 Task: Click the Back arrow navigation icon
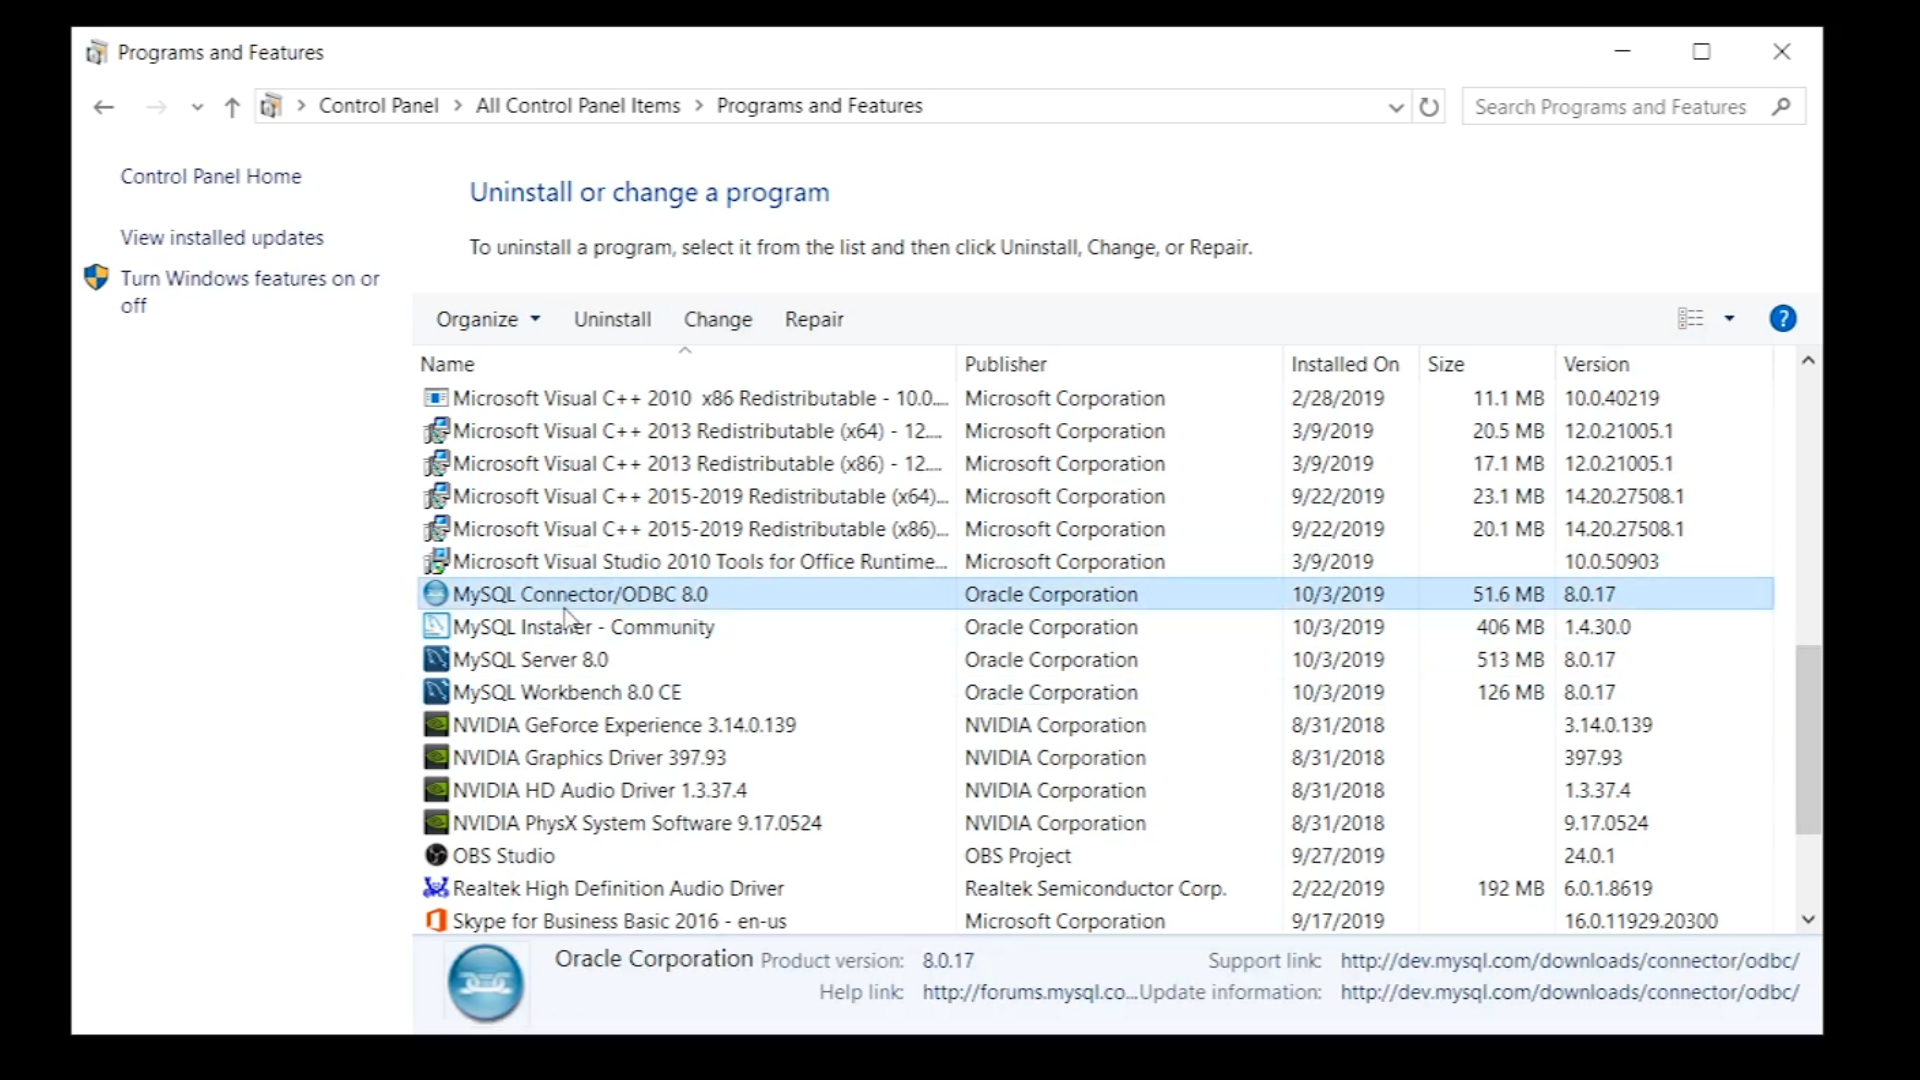(x=103, y=107)
